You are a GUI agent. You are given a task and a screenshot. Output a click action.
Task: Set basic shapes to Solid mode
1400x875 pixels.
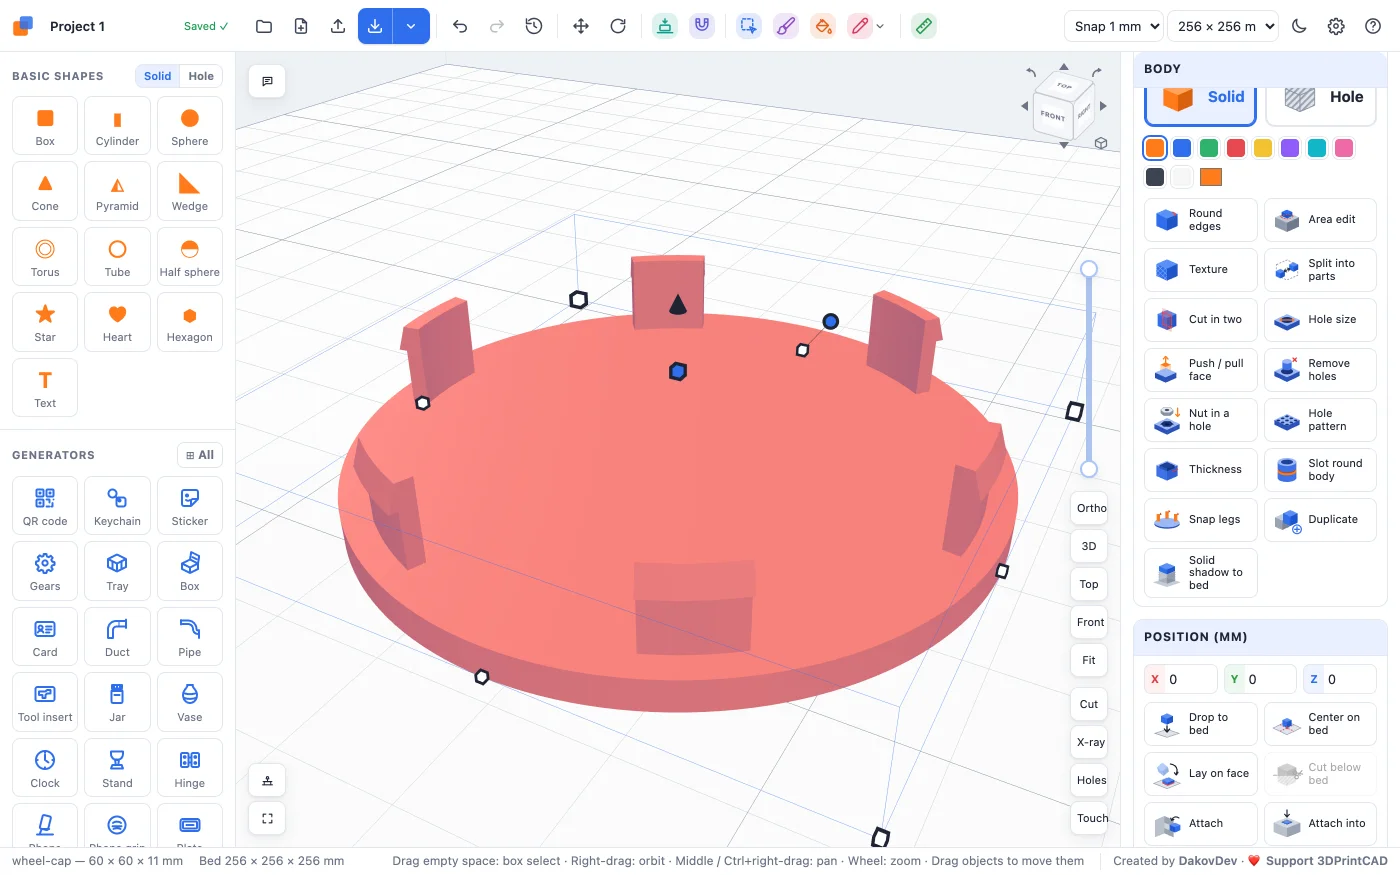(x=157, y=76)
